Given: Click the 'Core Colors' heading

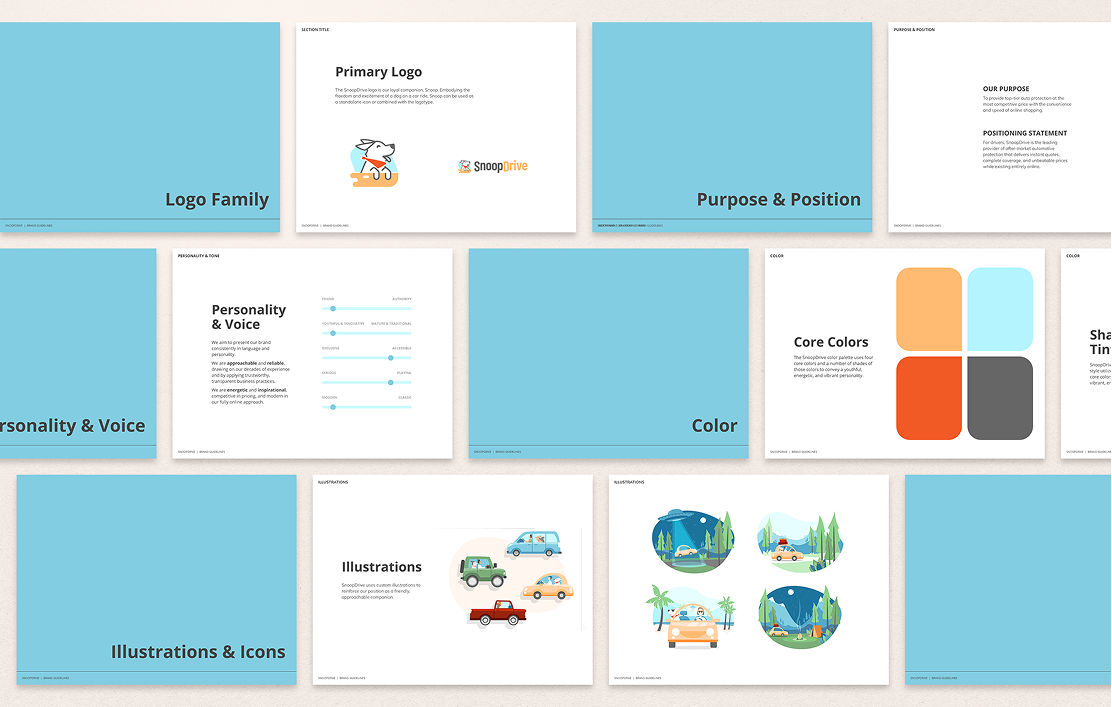Looking at the screenshot, I should [830, 342].
